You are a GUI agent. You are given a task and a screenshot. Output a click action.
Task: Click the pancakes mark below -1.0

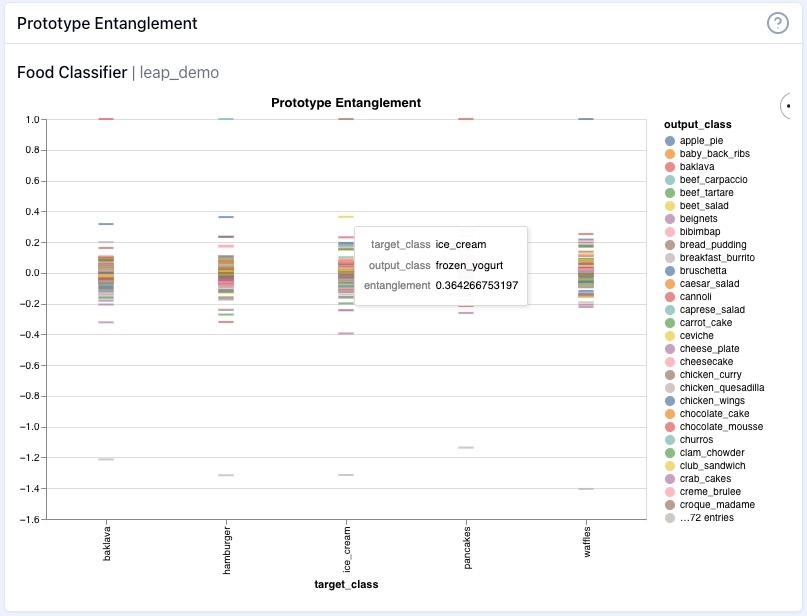click(x=466, y=447)
